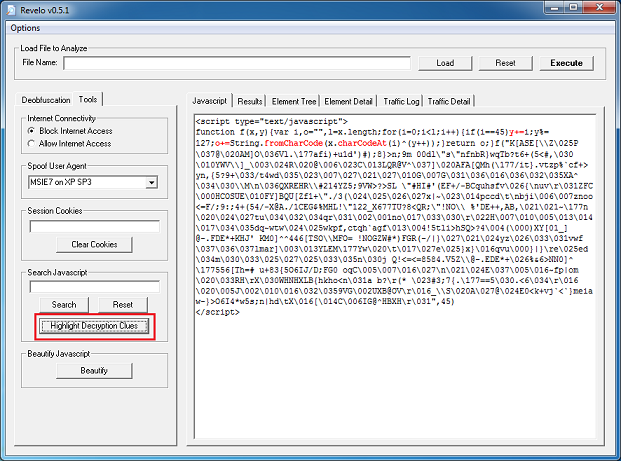Screen dimensions: 621x461
Task: Expand the Spoof User Agent dropdown
Action: point(151,183)
